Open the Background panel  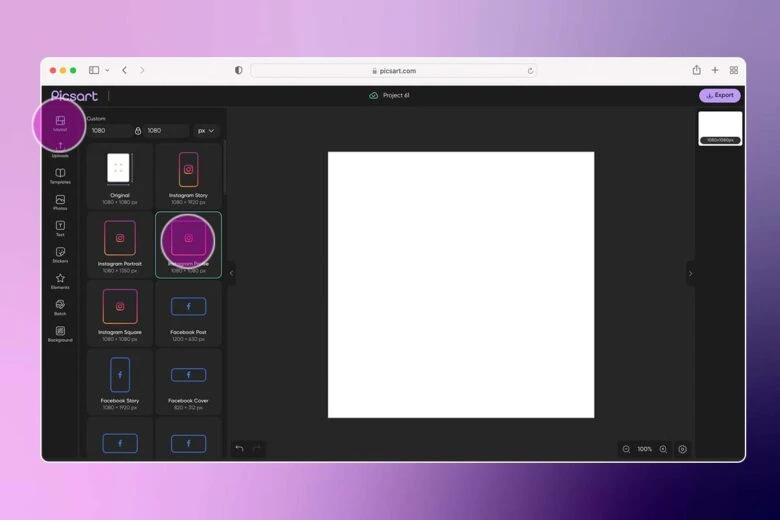pyautogui.click(x=60, y=334)
